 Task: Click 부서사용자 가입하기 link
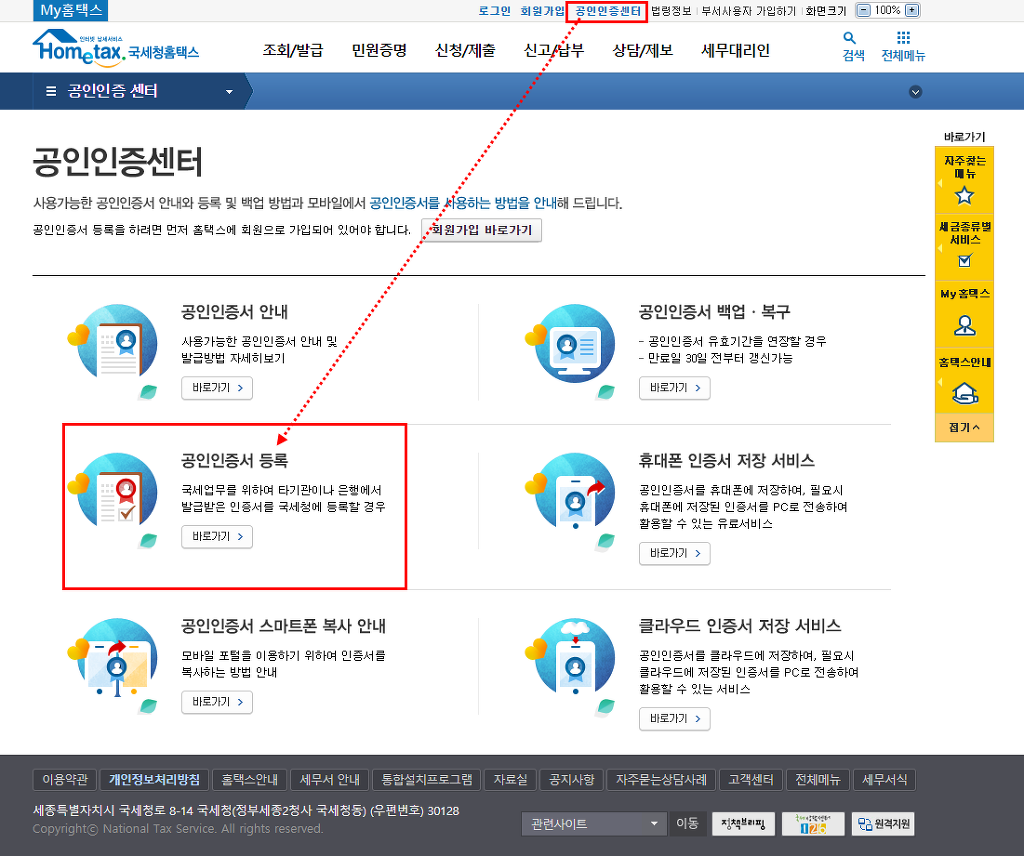point(748,11)
